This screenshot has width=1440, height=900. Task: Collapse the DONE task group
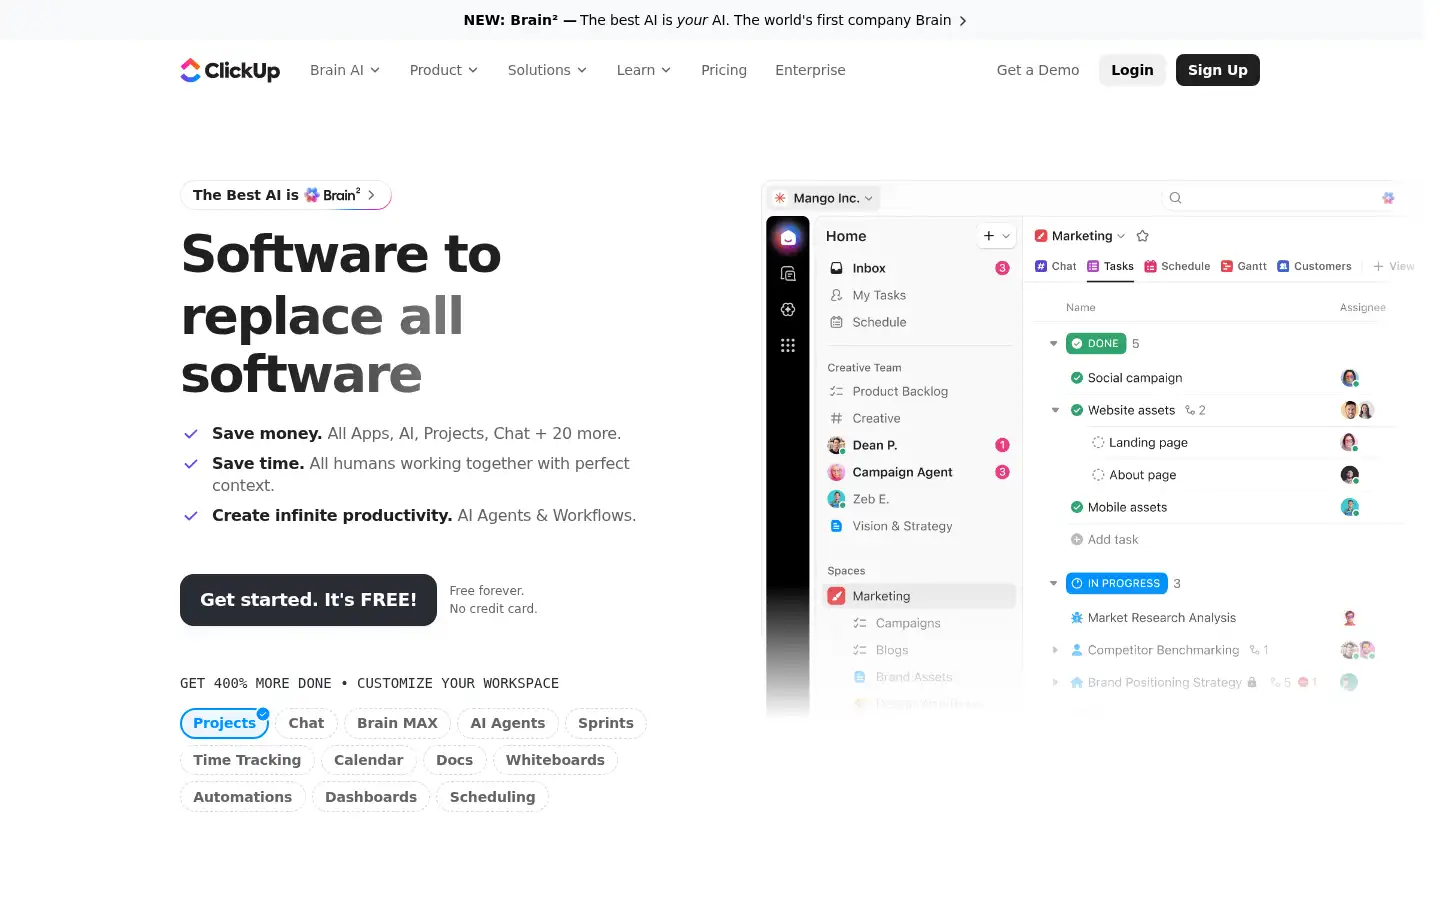[1053, 344]
